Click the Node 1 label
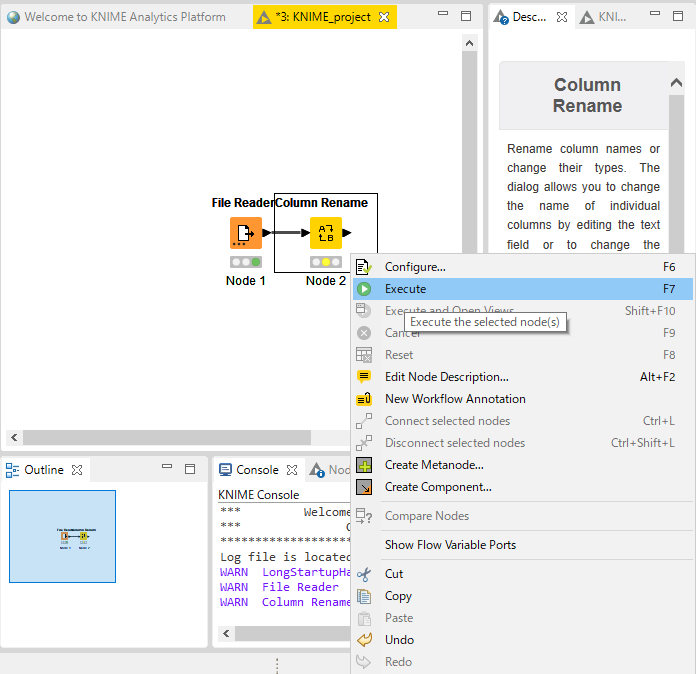 [245, 281]
